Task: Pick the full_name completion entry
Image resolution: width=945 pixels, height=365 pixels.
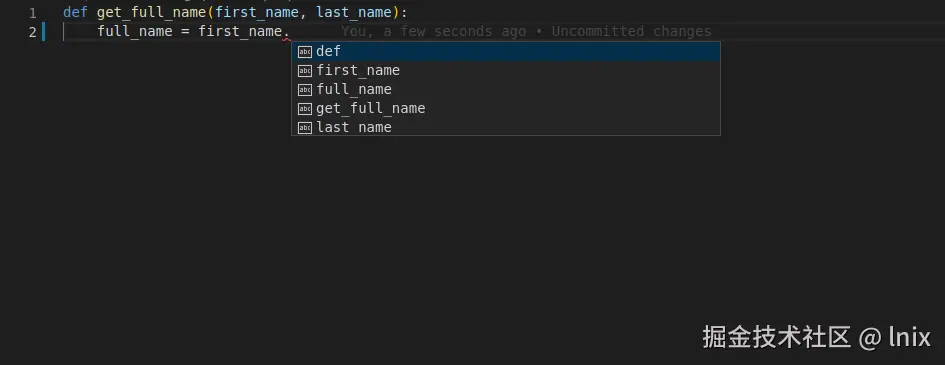Action: tap(506, 90)
